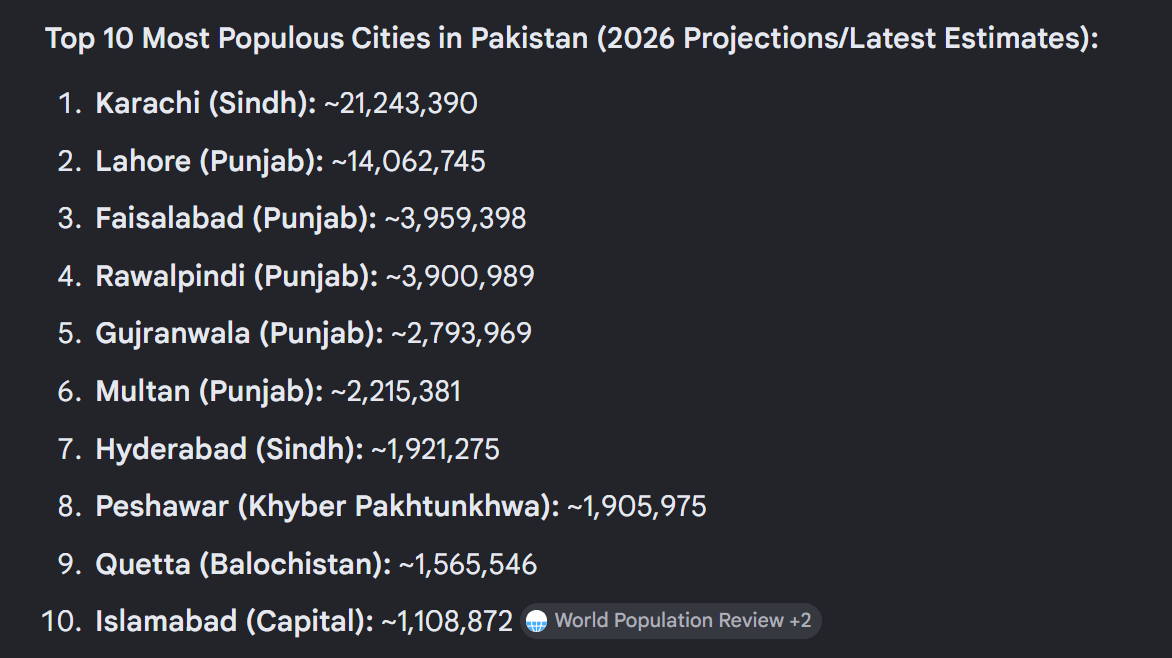Image resolution: width=1172 pixels, height=658 pixels.
Task: Click the World Population Review globe icon
Action: (537, 621)
